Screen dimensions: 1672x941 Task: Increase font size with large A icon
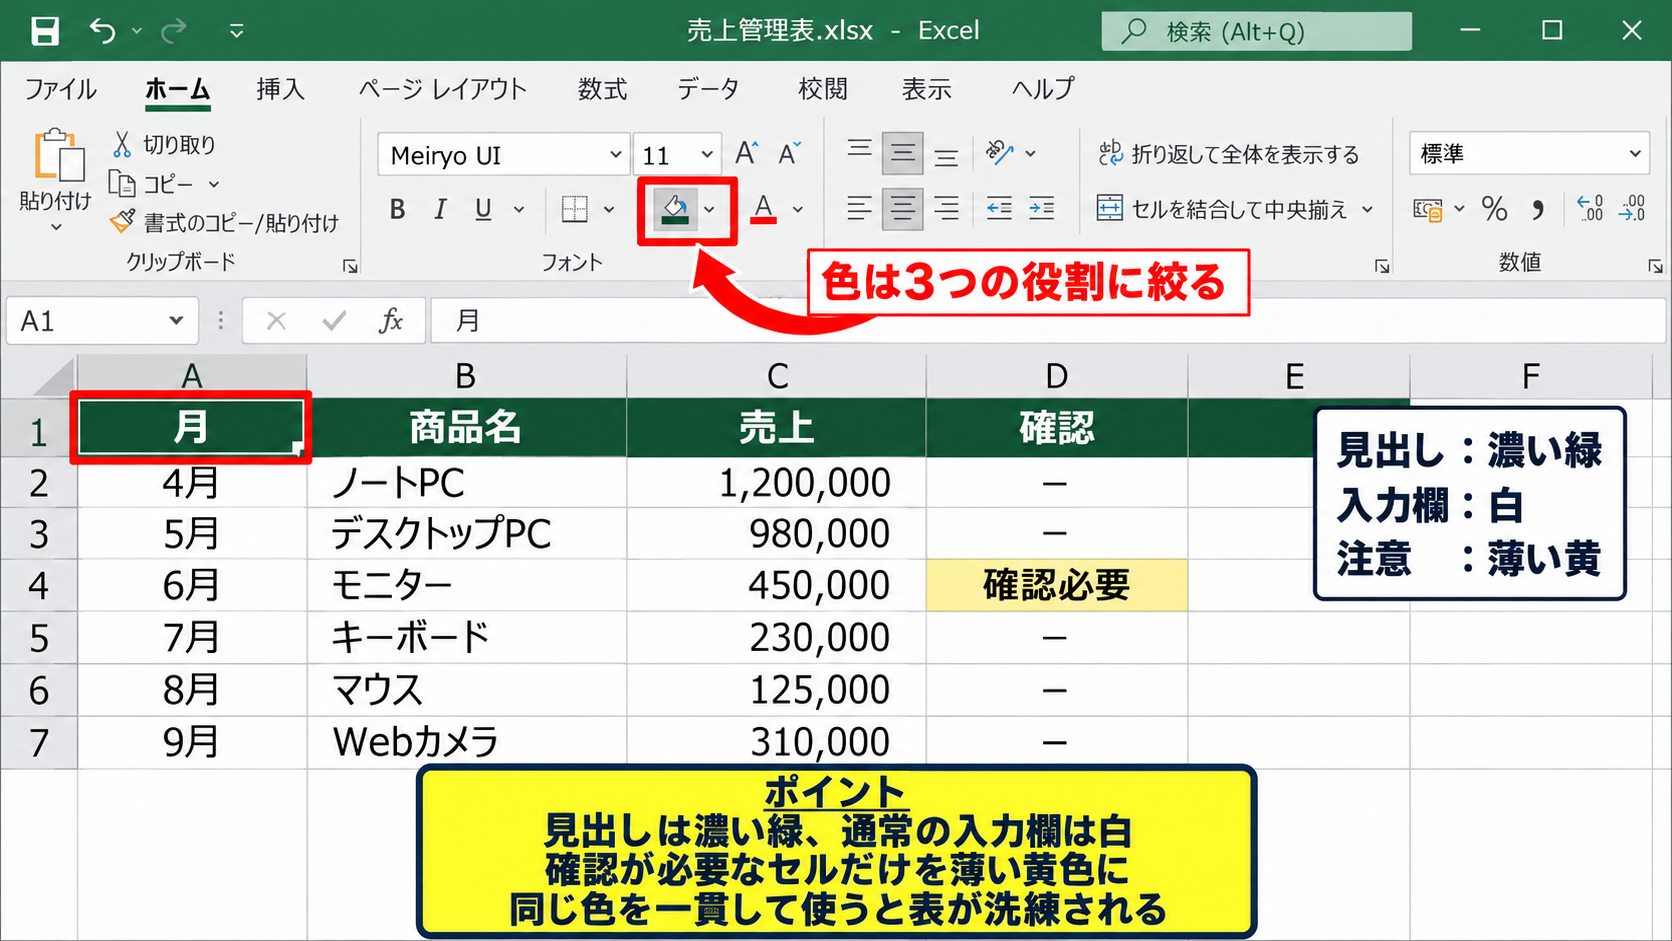click(x=746, y=154)
